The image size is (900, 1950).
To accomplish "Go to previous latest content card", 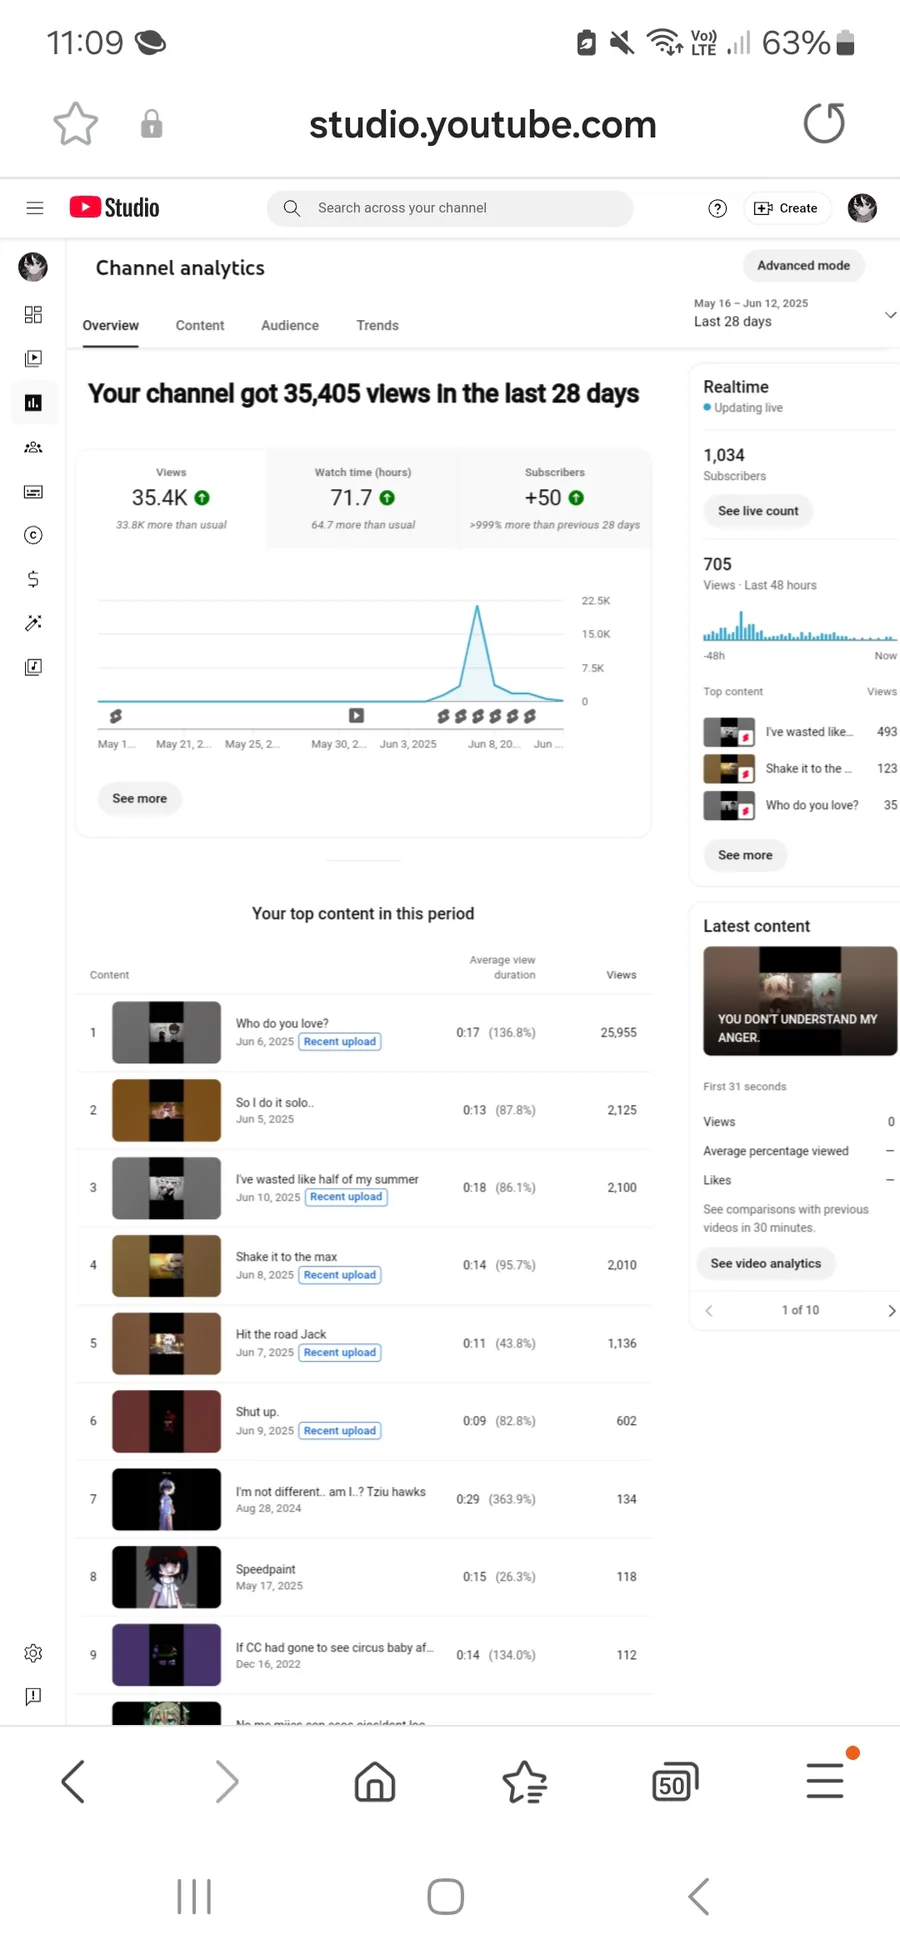I will point(709,1311).
